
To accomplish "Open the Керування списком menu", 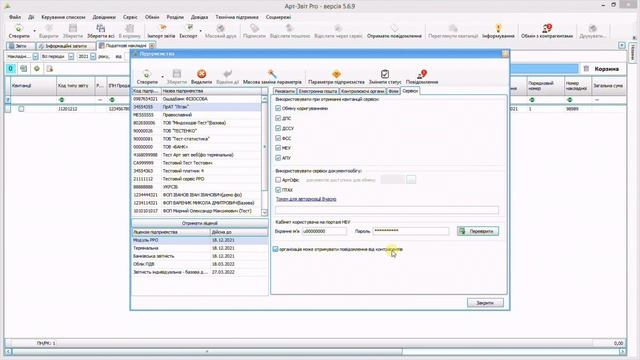I will coord(63,17).
